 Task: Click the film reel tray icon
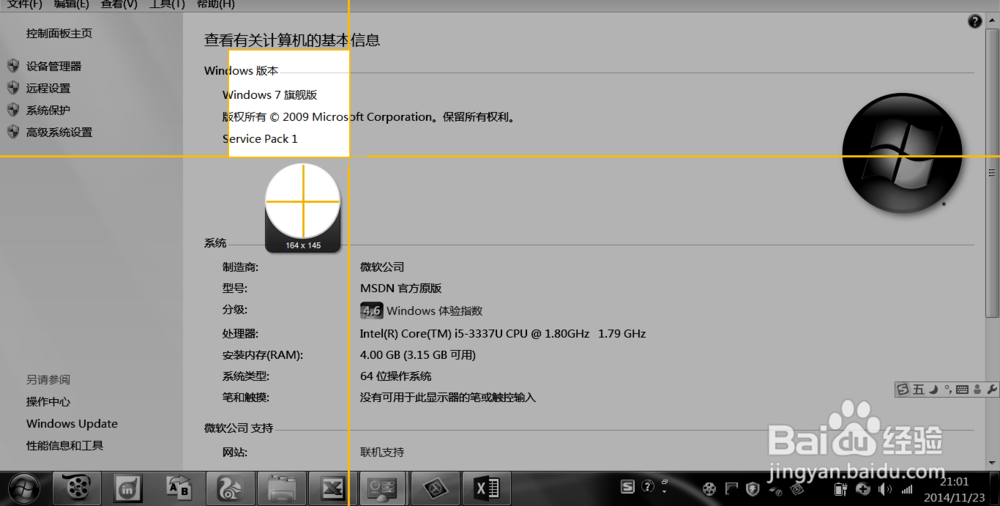point(709,489)
